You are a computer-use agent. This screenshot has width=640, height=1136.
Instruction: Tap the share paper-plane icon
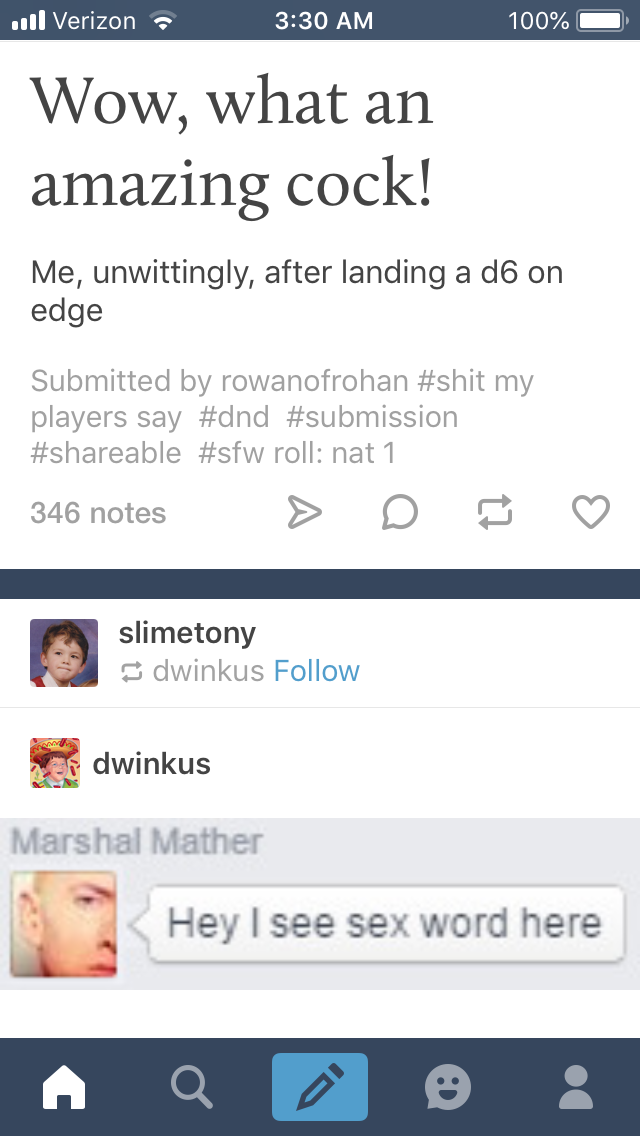tap(304, 512)
